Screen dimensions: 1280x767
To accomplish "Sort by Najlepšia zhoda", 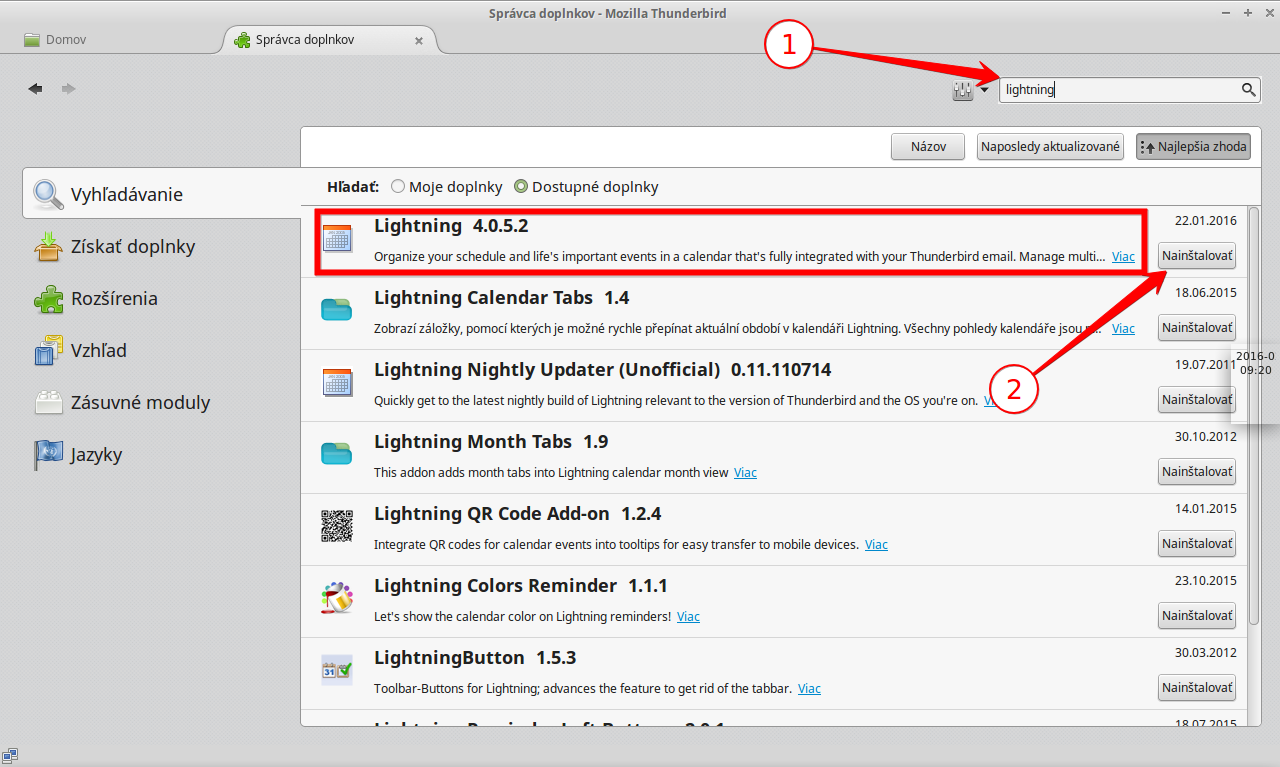I will tap(1193, 147).
